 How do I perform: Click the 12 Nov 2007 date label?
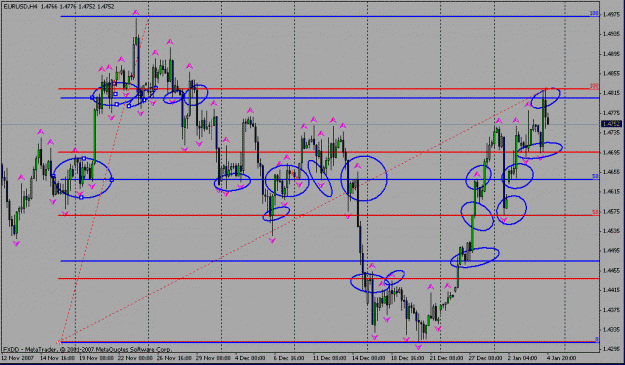tap(18, 358)
